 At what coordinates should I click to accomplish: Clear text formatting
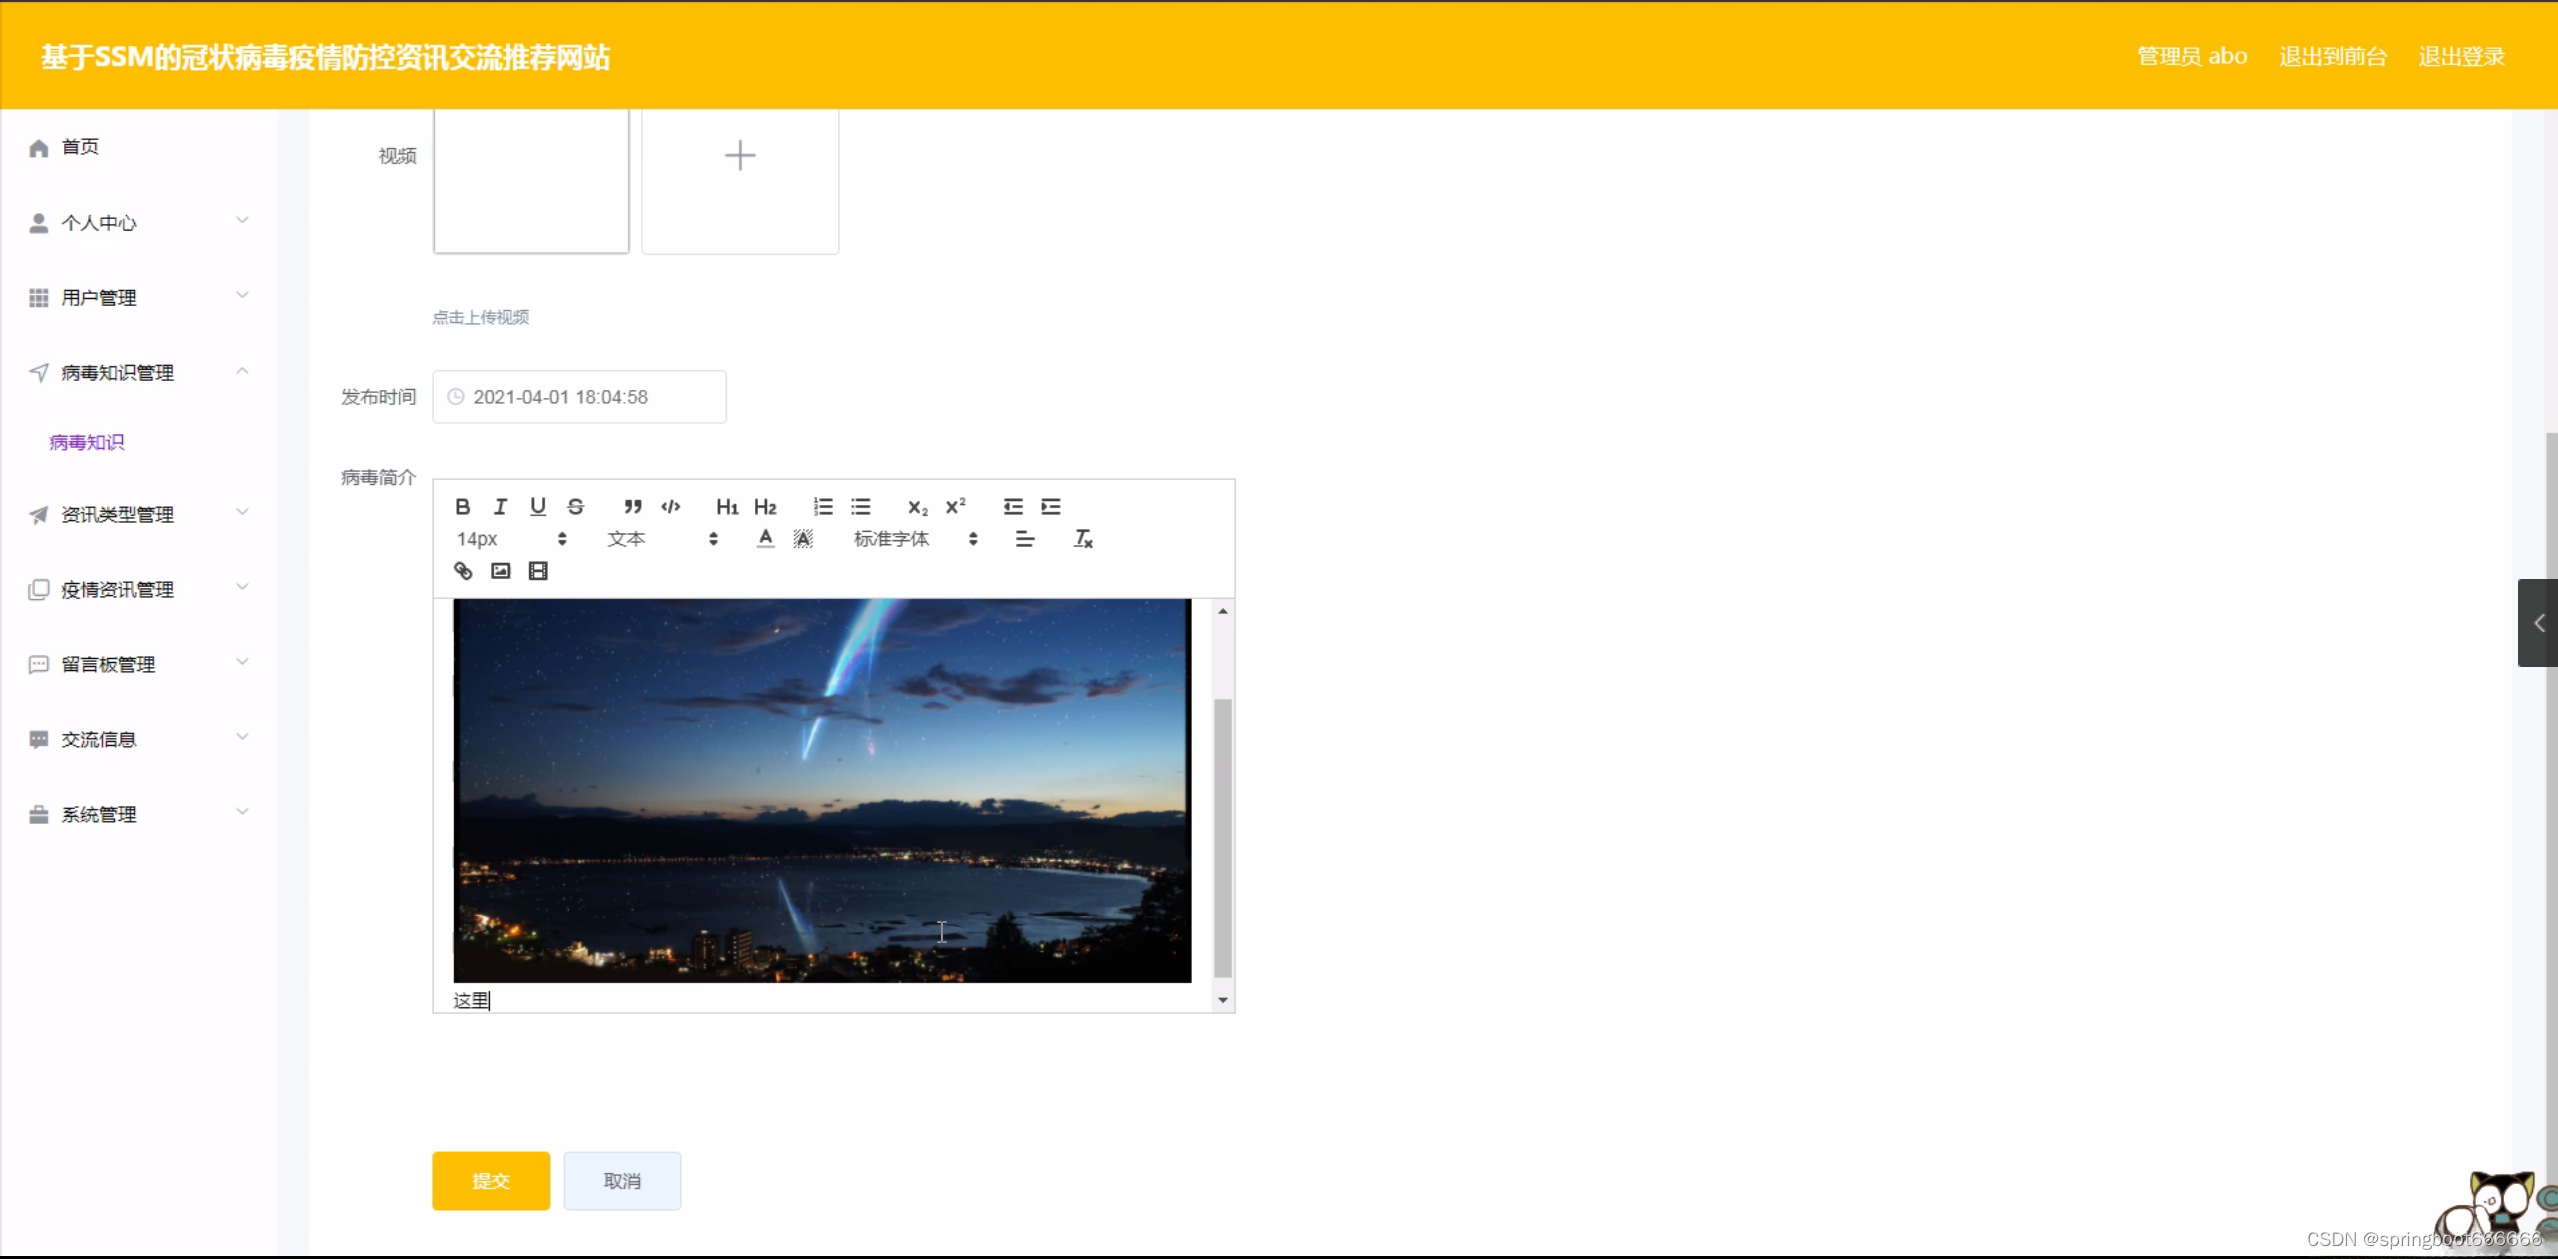pos(1083,539)
